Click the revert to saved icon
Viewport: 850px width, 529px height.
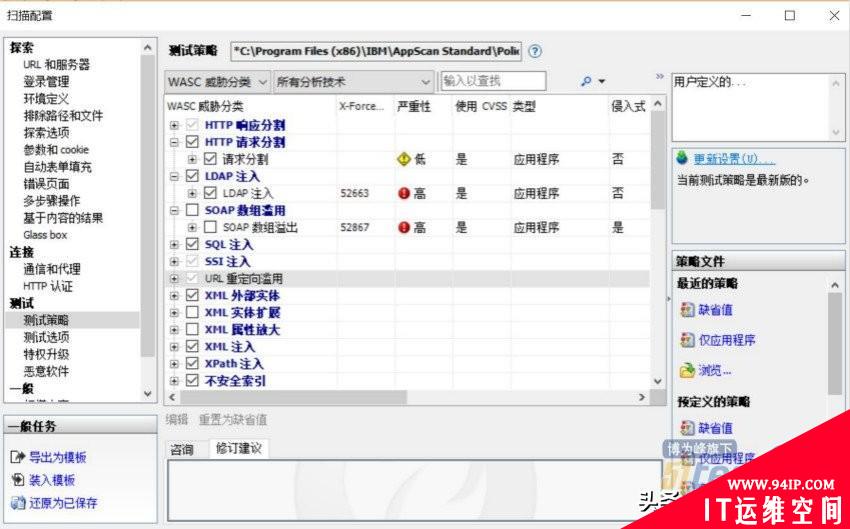point(18,503)
